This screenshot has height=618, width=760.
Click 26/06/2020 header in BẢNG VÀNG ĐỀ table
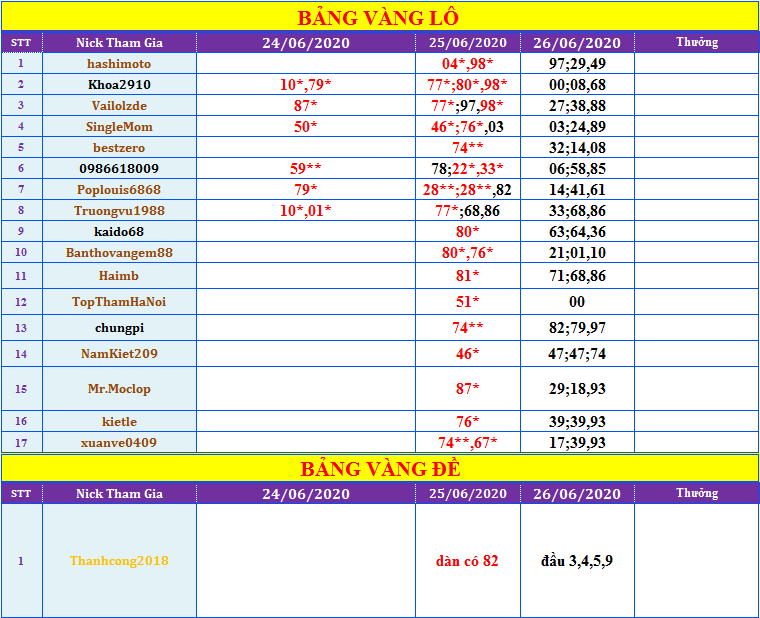tap(577, 494)
